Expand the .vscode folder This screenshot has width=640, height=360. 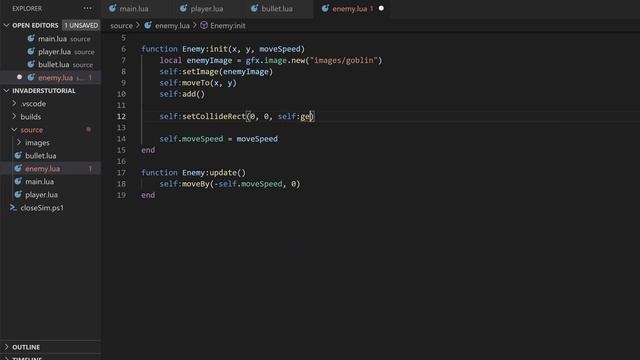[14, 104]
